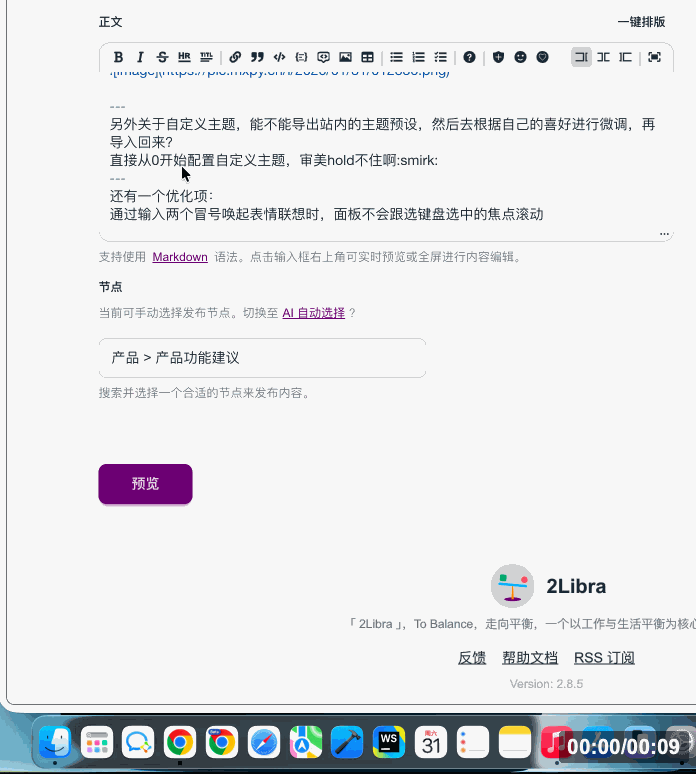The image size is (696, 774).
Task: Insert a blockquote with the quote icon
Action: [257, 58]
